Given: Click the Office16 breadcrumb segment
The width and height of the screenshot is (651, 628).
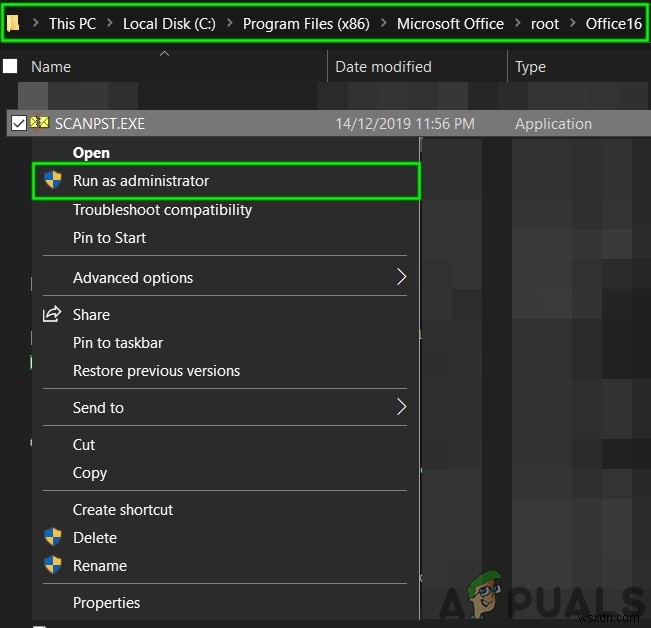Looking at the screenshot, I should (x=614, y=23).
